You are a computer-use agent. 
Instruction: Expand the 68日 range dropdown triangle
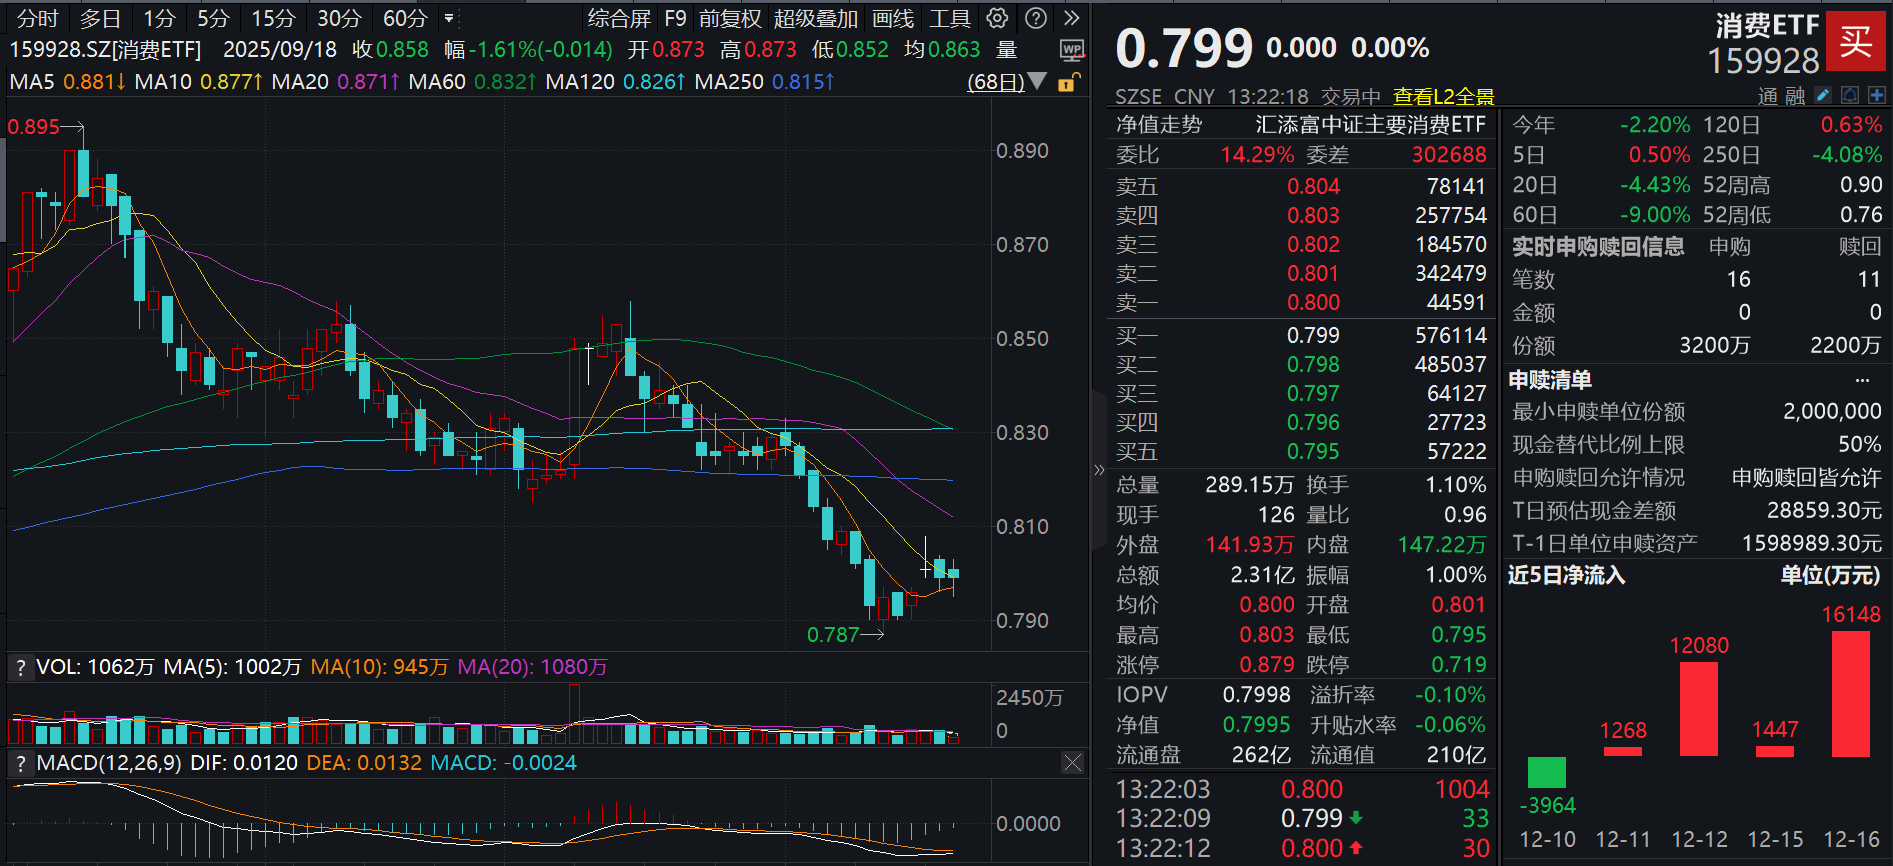(1038, 81)
